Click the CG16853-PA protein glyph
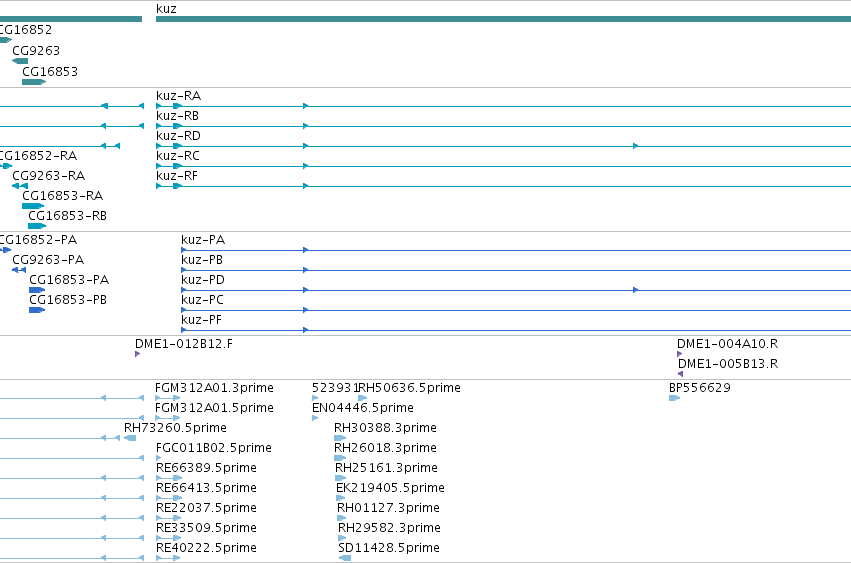The height and width of the screenshot is (563, 851). pos(37,290)
